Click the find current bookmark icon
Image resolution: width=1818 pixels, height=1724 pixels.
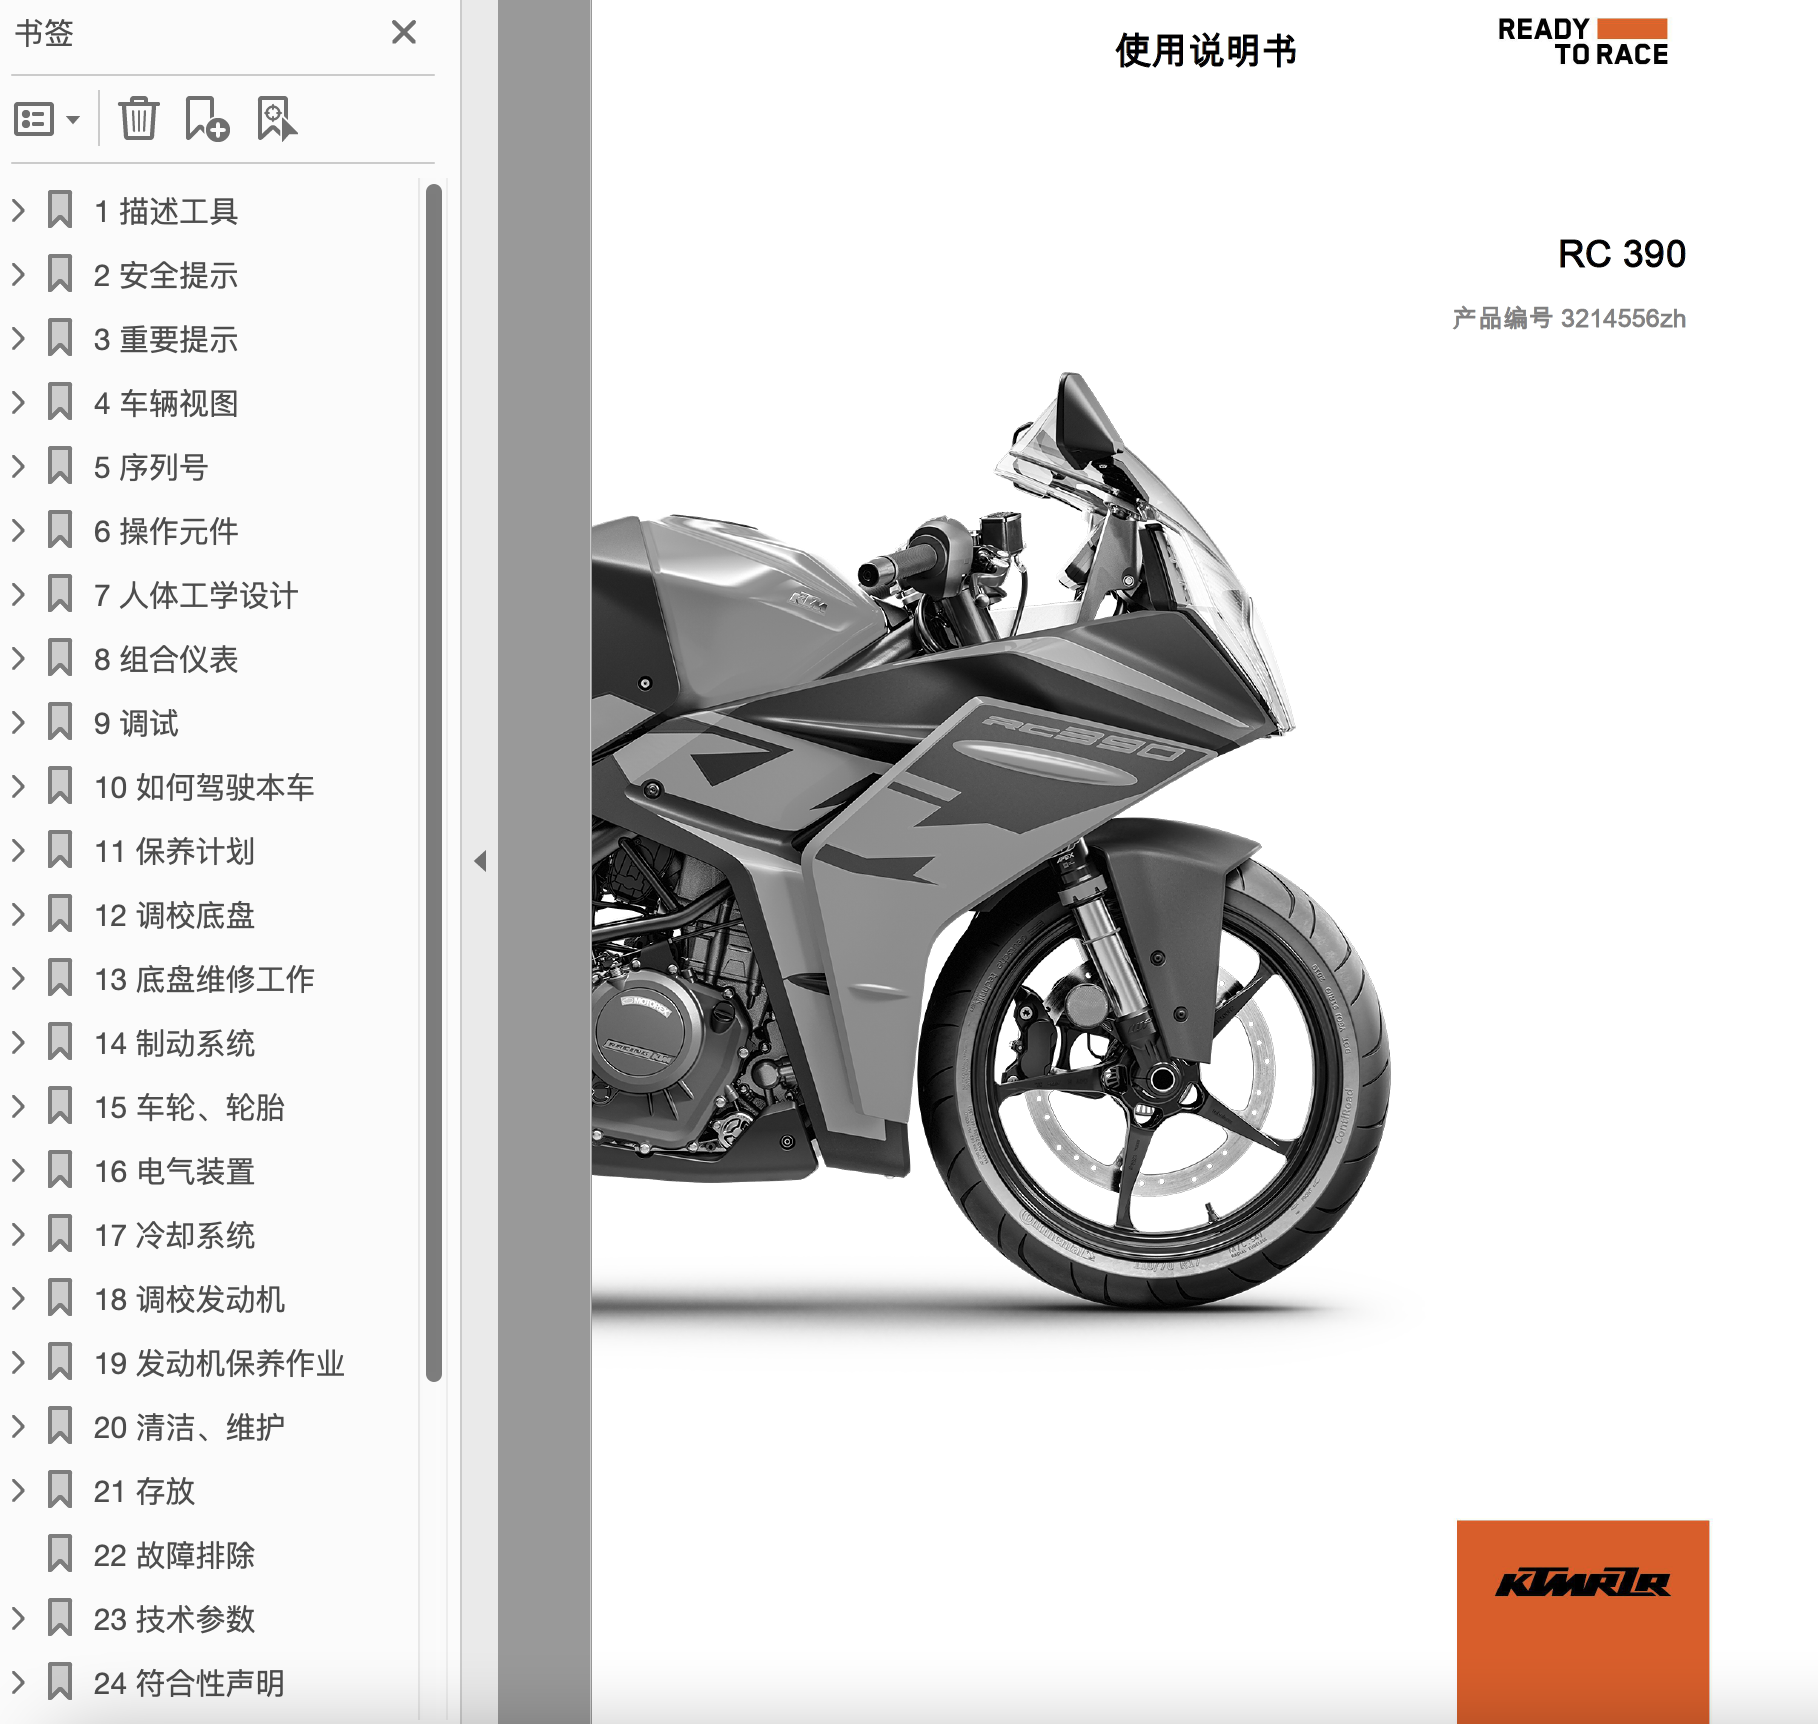coord(277,119)
